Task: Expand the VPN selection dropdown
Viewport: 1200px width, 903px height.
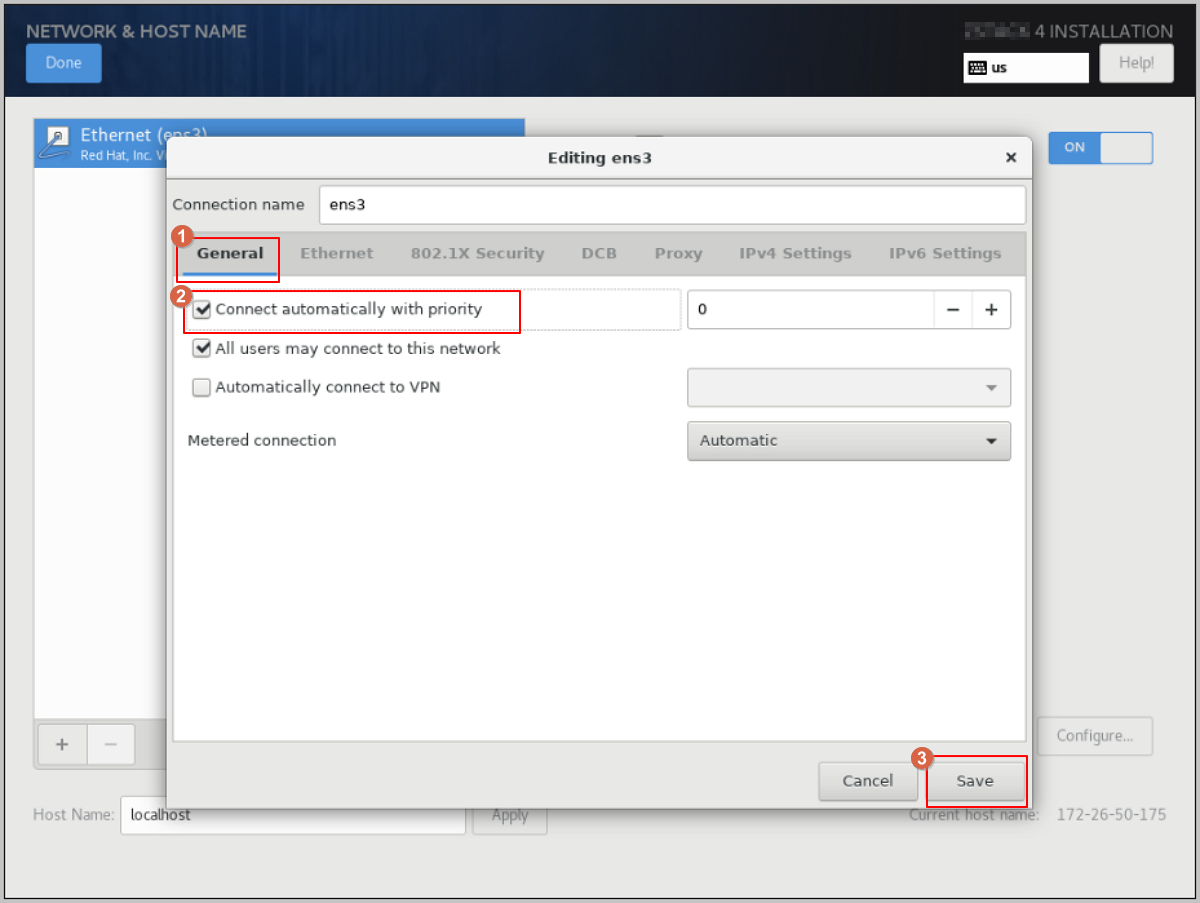Action: [848, 388]
